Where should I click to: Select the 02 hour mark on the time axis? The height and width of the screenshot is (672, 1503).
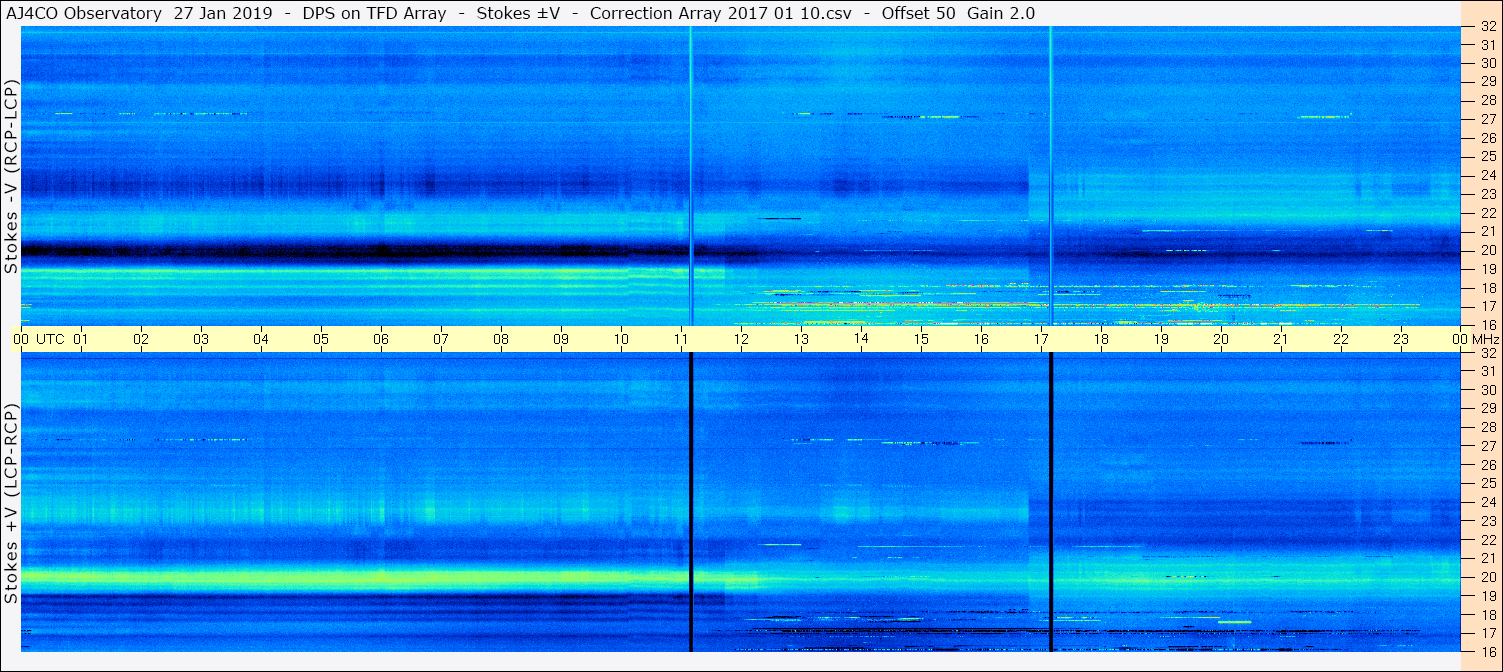(142, 339)
